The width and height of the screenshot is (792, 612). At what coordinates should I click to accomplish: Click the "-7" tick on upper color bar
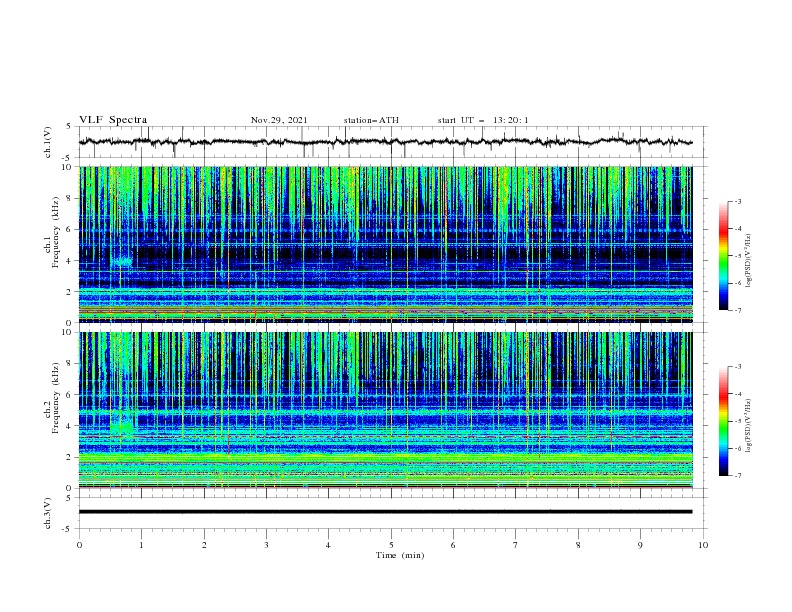[x=737, y=310]
